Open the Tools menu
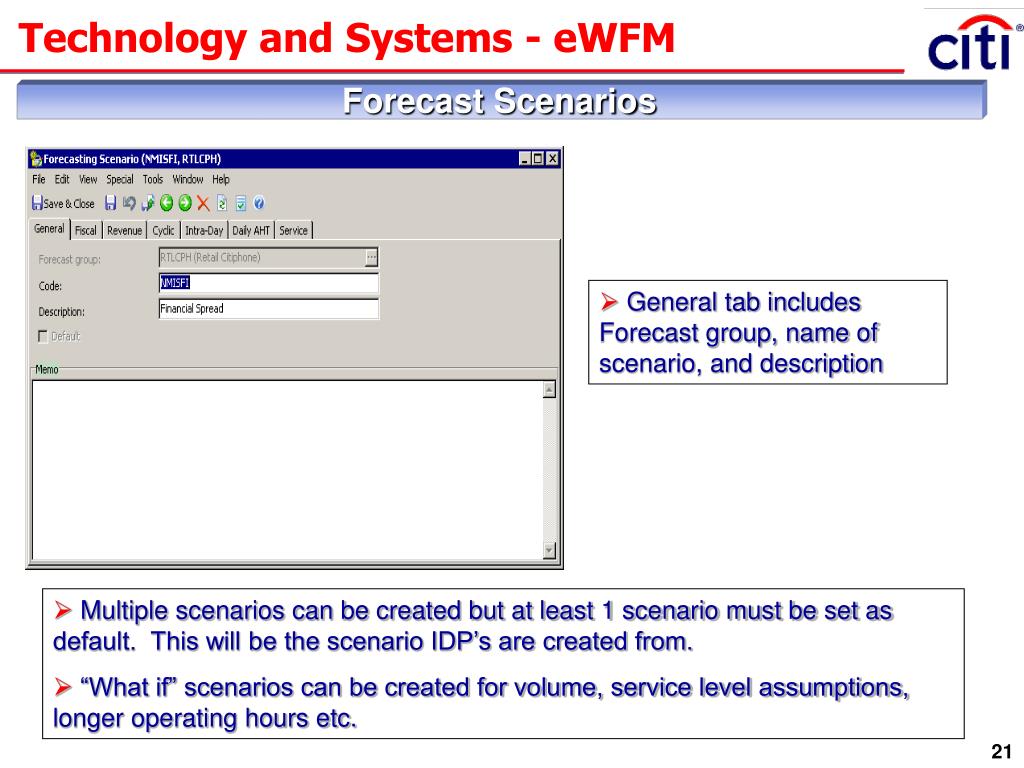The image size is (1024, 768). pyautogui.click(x=153, y=180)
